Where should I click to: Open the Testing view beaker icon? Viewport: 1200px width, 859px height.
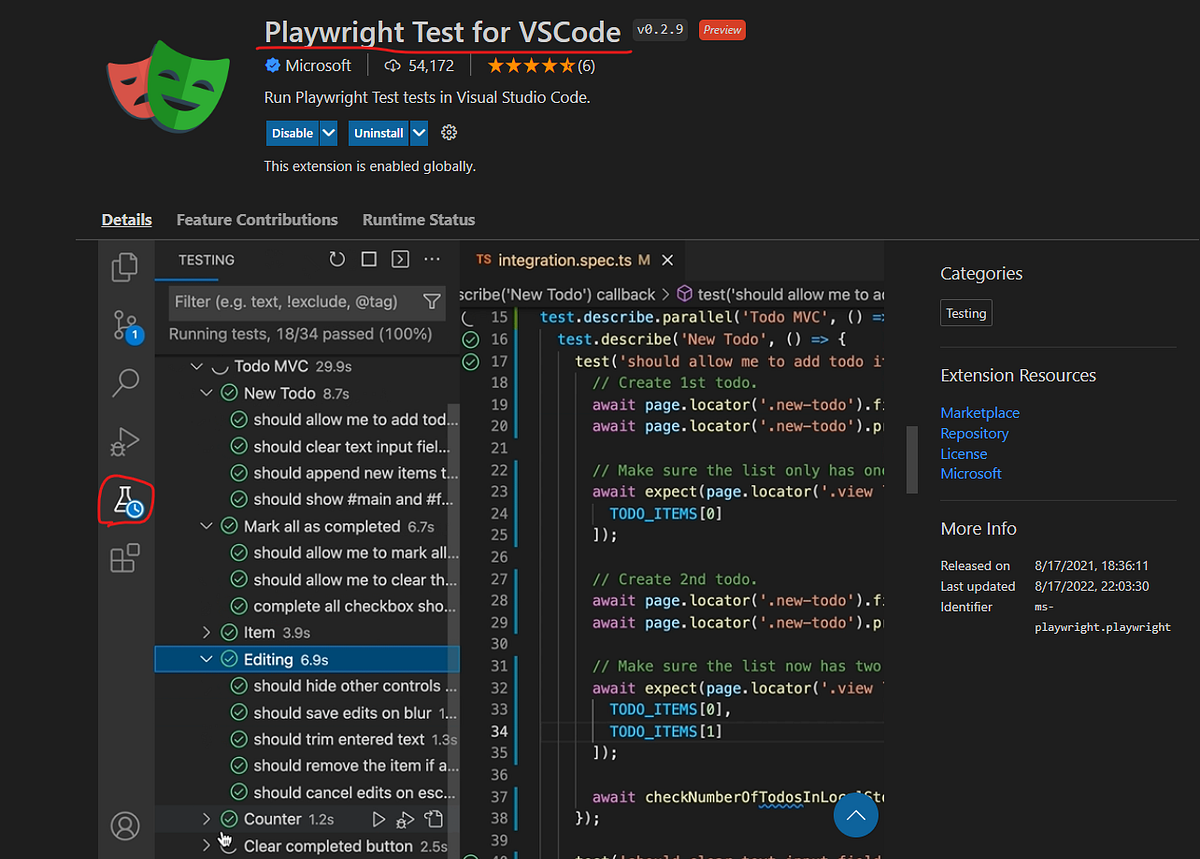point(124,500)
